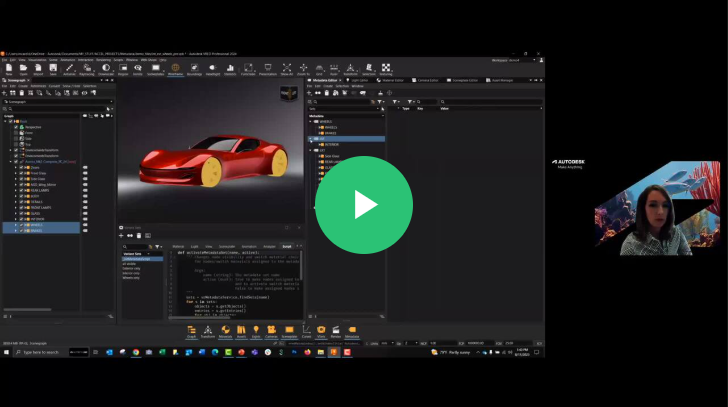Open the filter dropdown in Variant Sets
The width and height of the screenshot is (728, 407).
158,246
